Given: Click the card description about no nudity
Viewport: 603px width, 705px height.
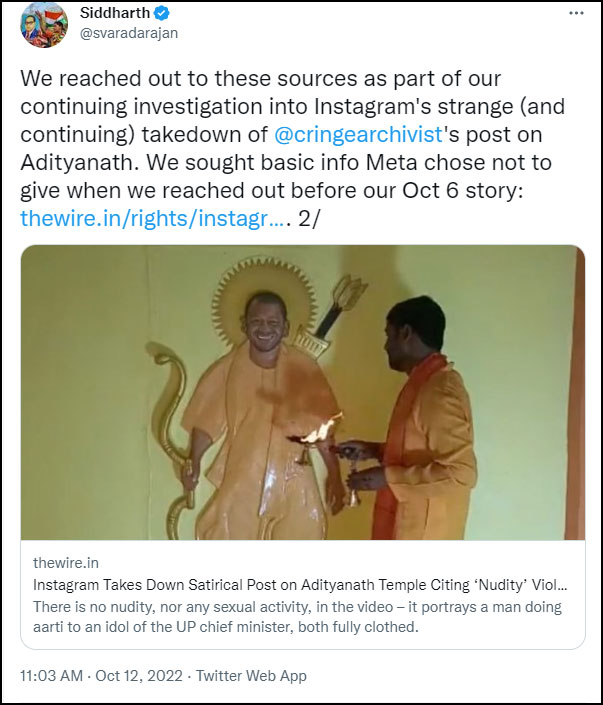Looking at the screenshot, I should click(297, 616).
